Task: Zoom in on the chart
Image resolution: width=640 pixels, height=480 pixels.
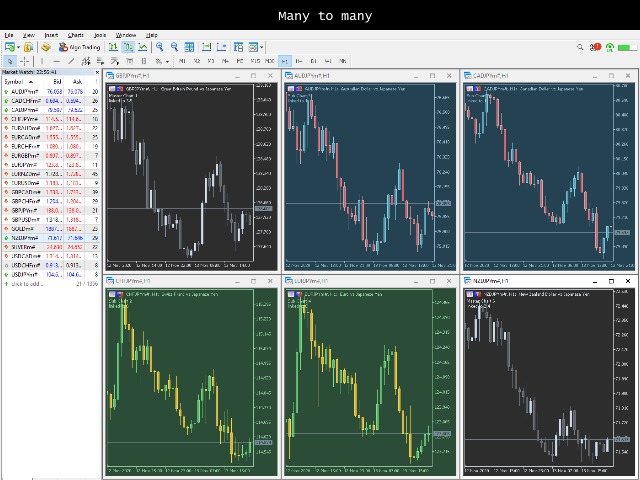Action: click(160, 47)
